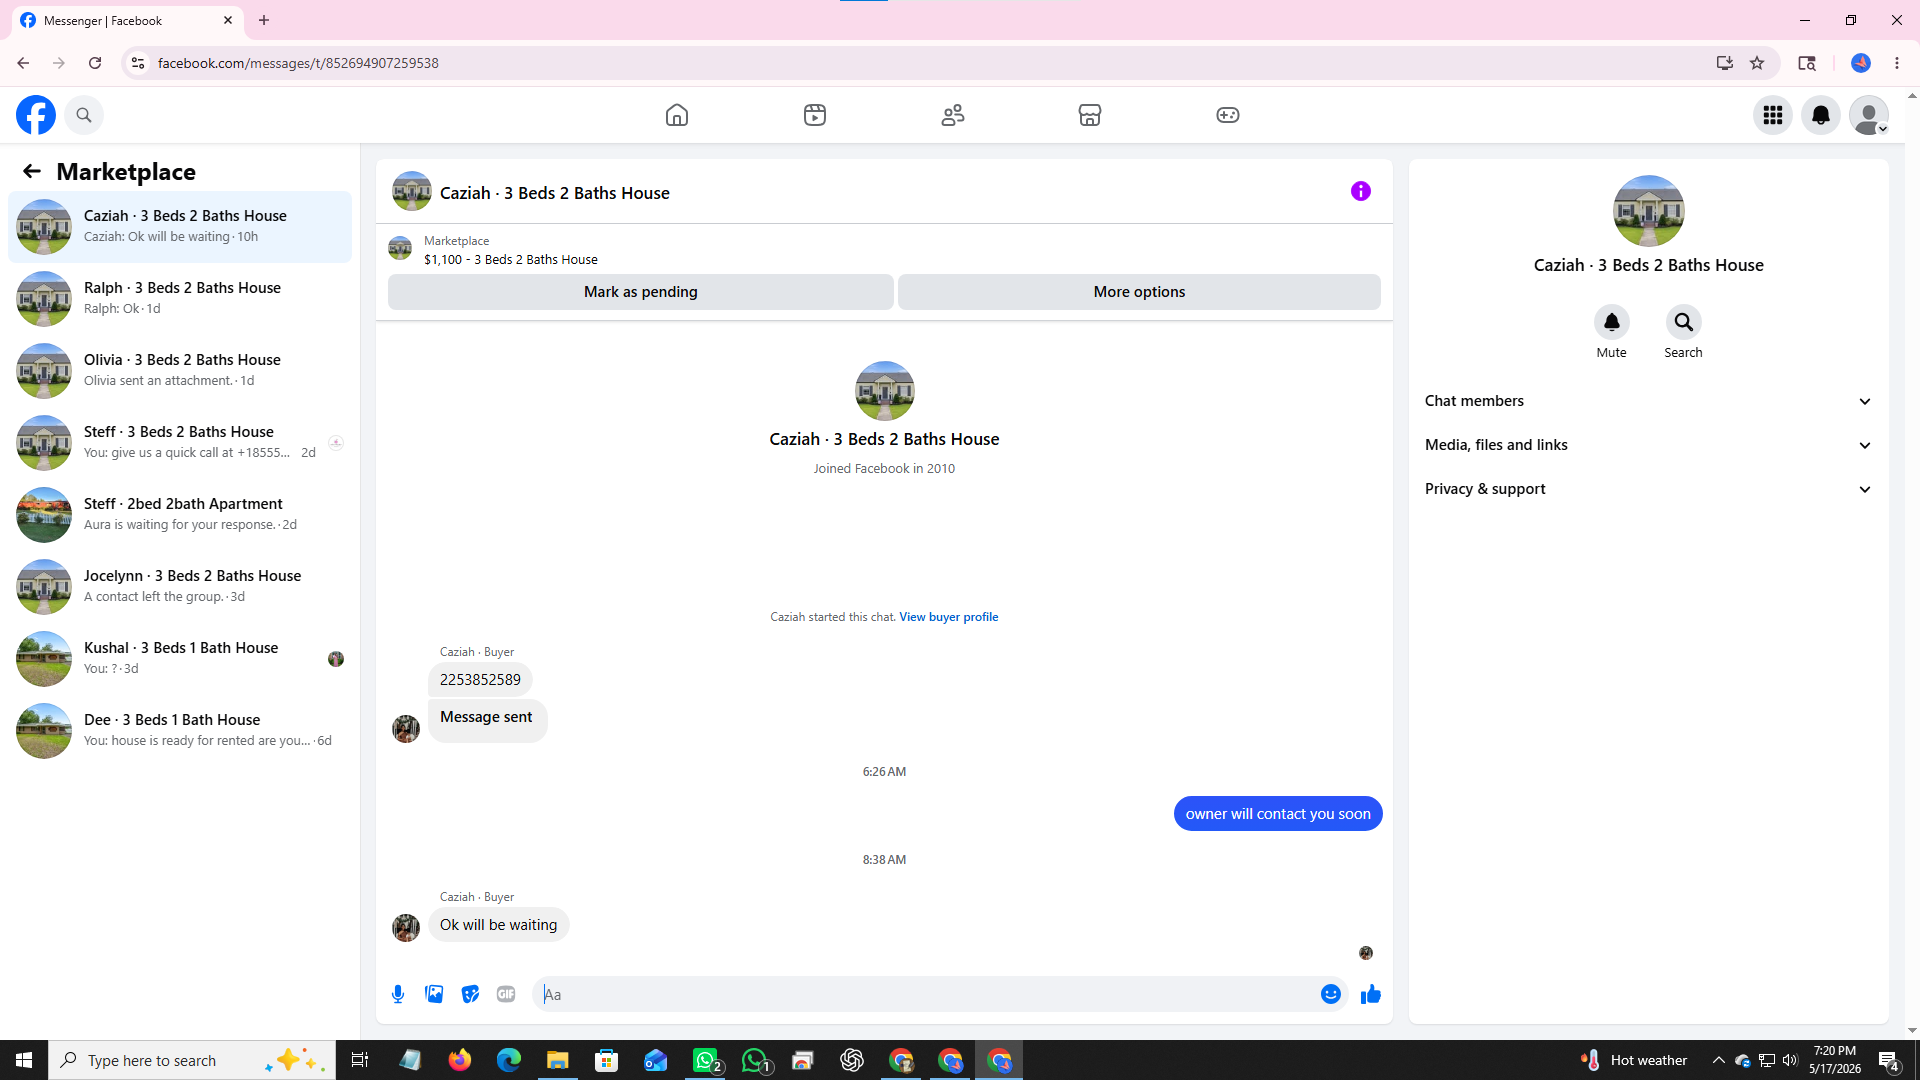Record a voice clip with microphone icon
This screenshot has width=1920, height=1080.
[398, 994]
